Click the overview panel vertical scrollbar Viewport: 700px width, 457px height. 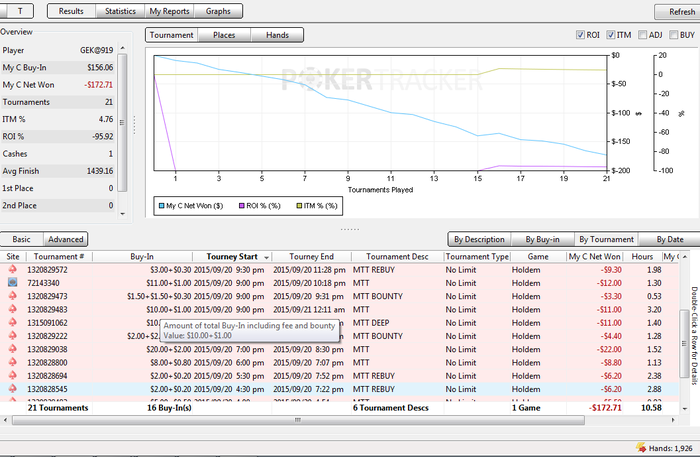(x=122, y=122)
